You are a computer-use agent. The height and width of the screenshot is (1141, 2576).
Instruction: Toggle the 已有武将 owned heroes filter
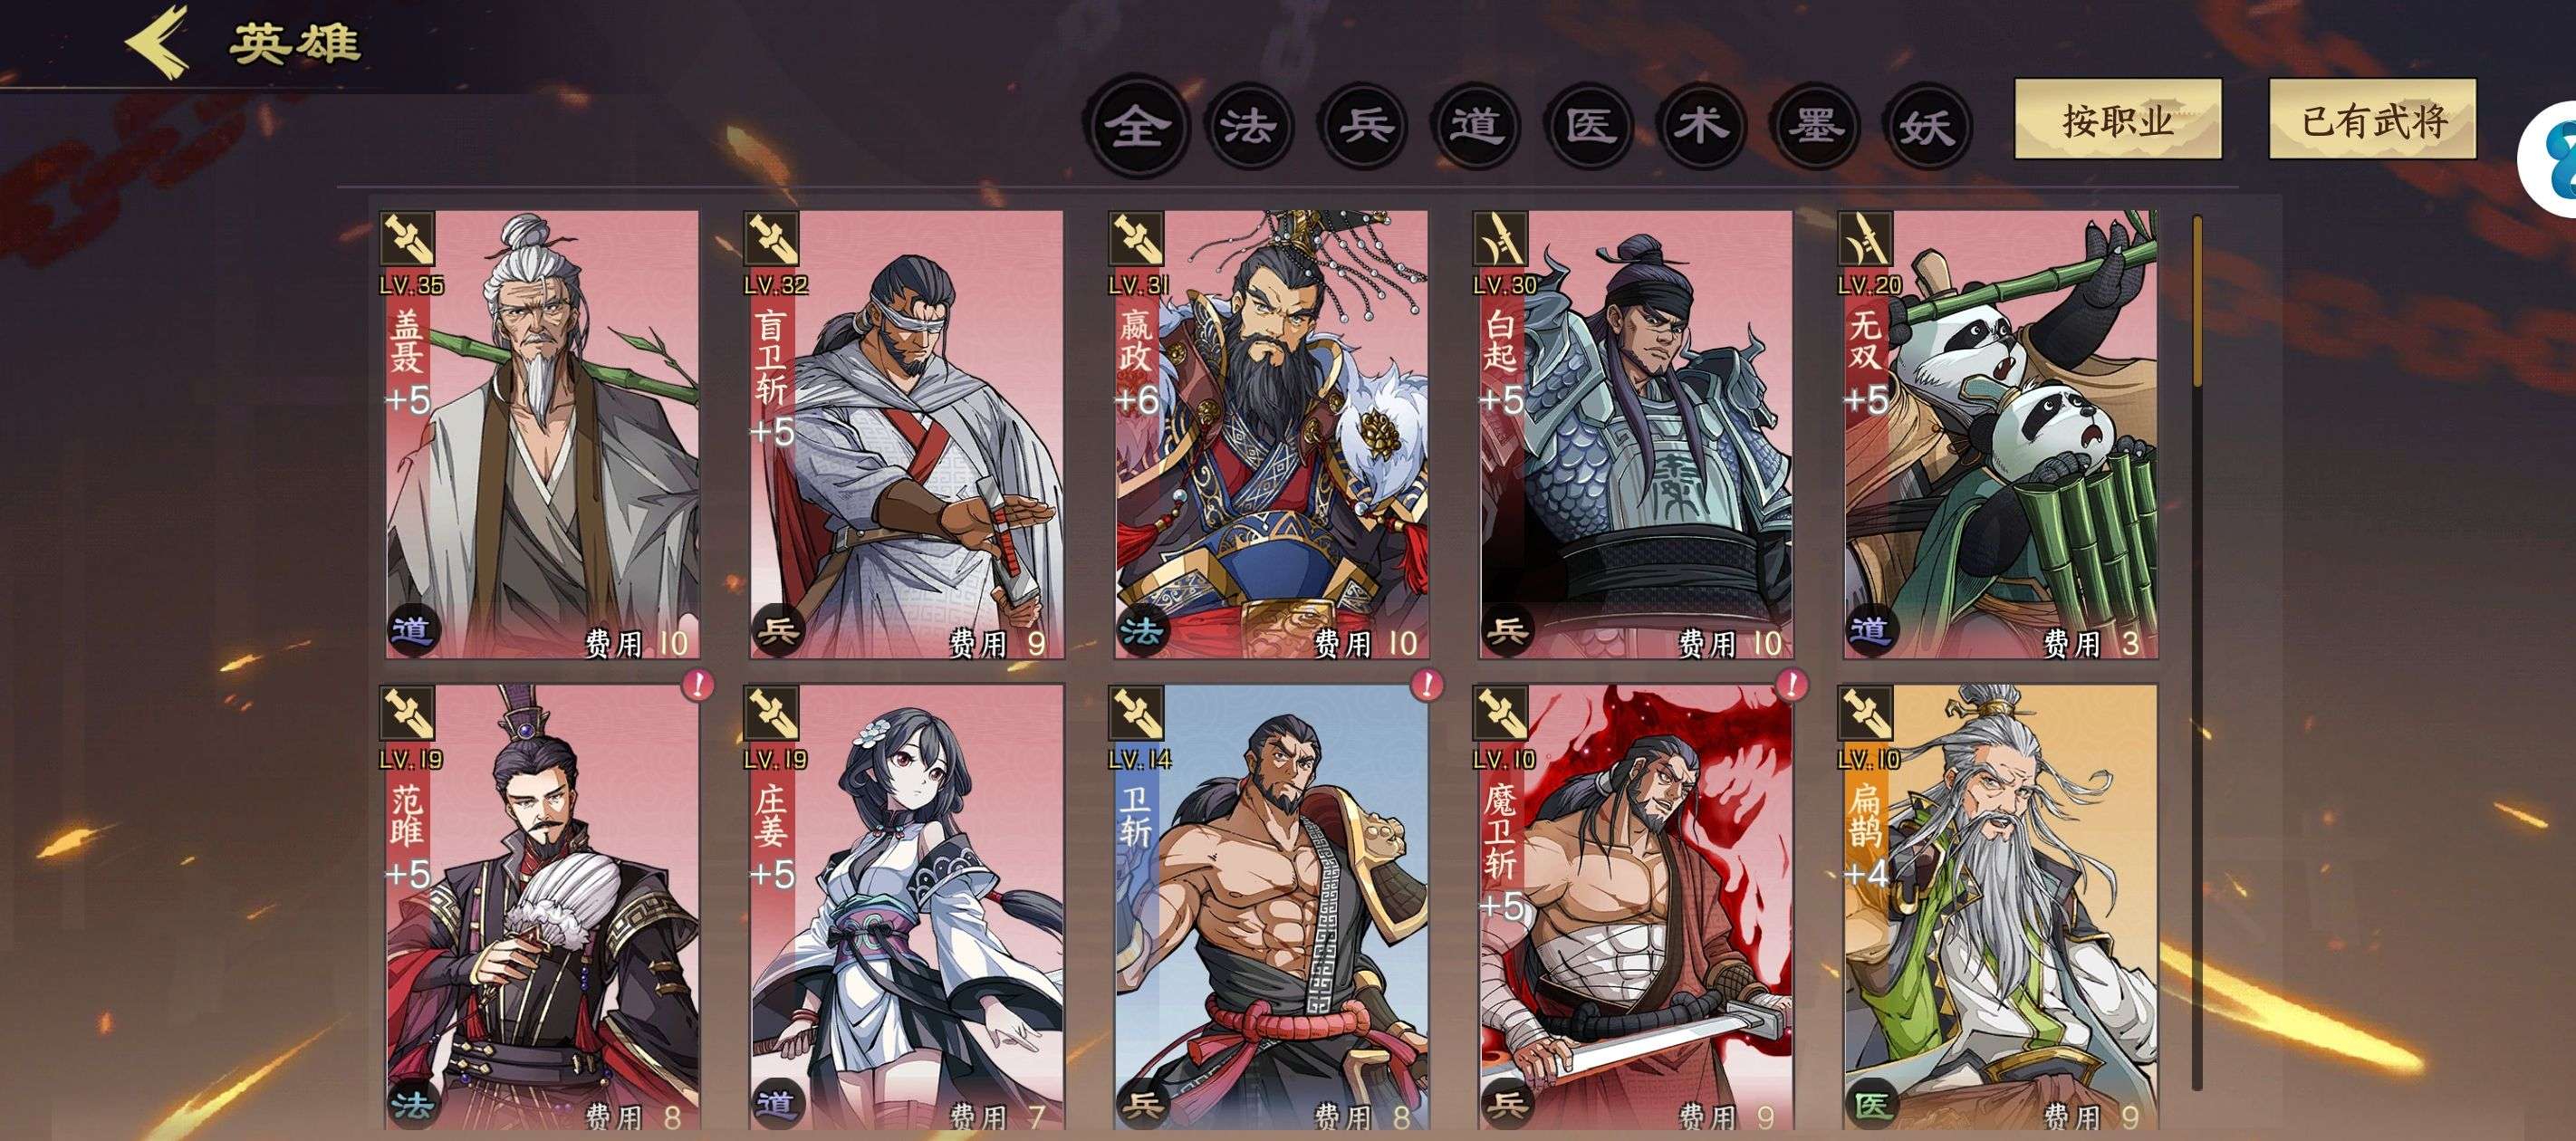click(x=2372, y=119)
